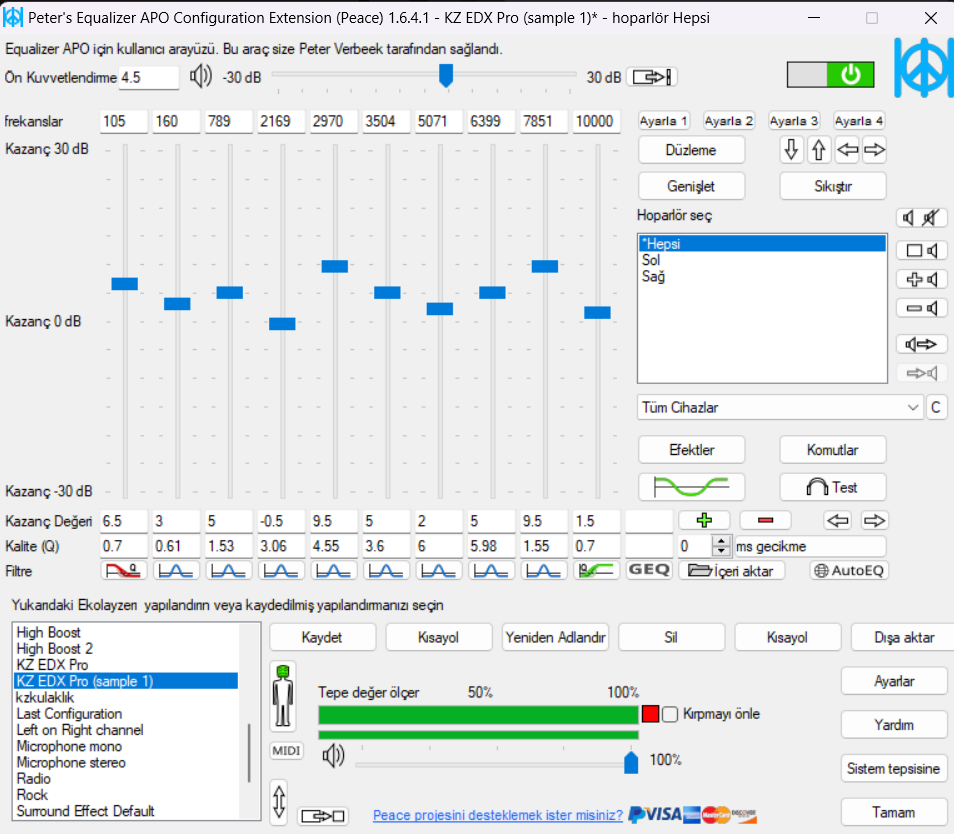954x834 pixels.
Task: Click the GEQ graphic equalizer button
Action: [x=649, y=570]
